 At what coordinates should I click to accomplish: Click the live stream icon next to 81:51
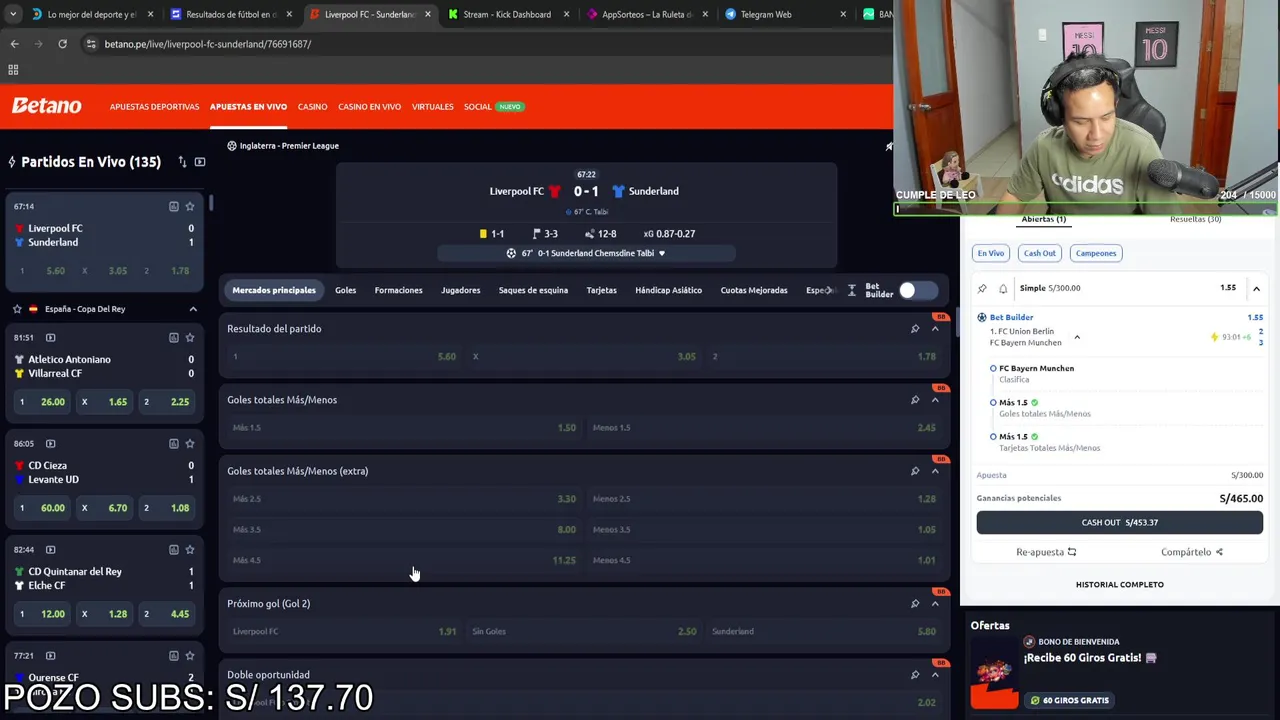click(51, 337)
